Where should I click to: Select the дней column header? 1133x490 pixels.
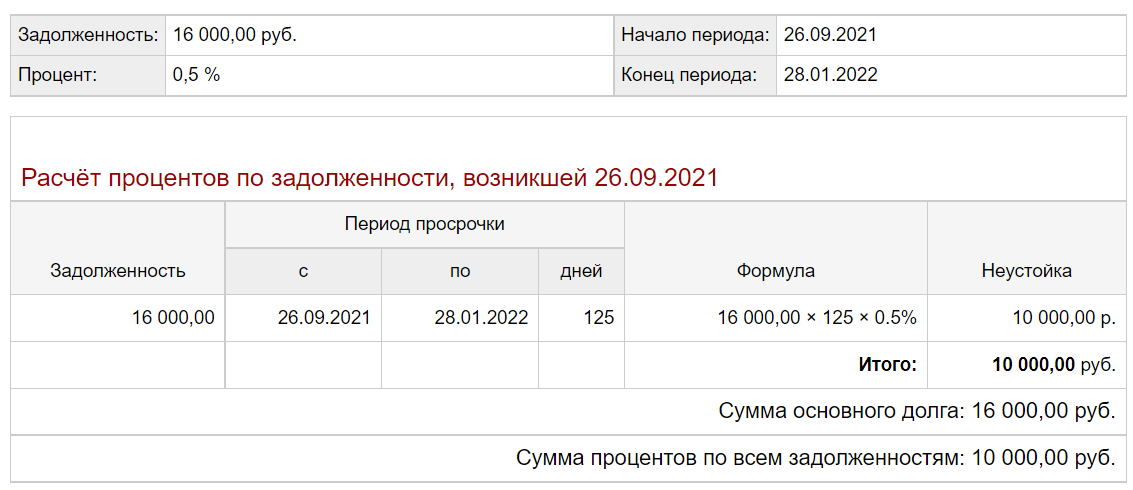coord(581,270)
